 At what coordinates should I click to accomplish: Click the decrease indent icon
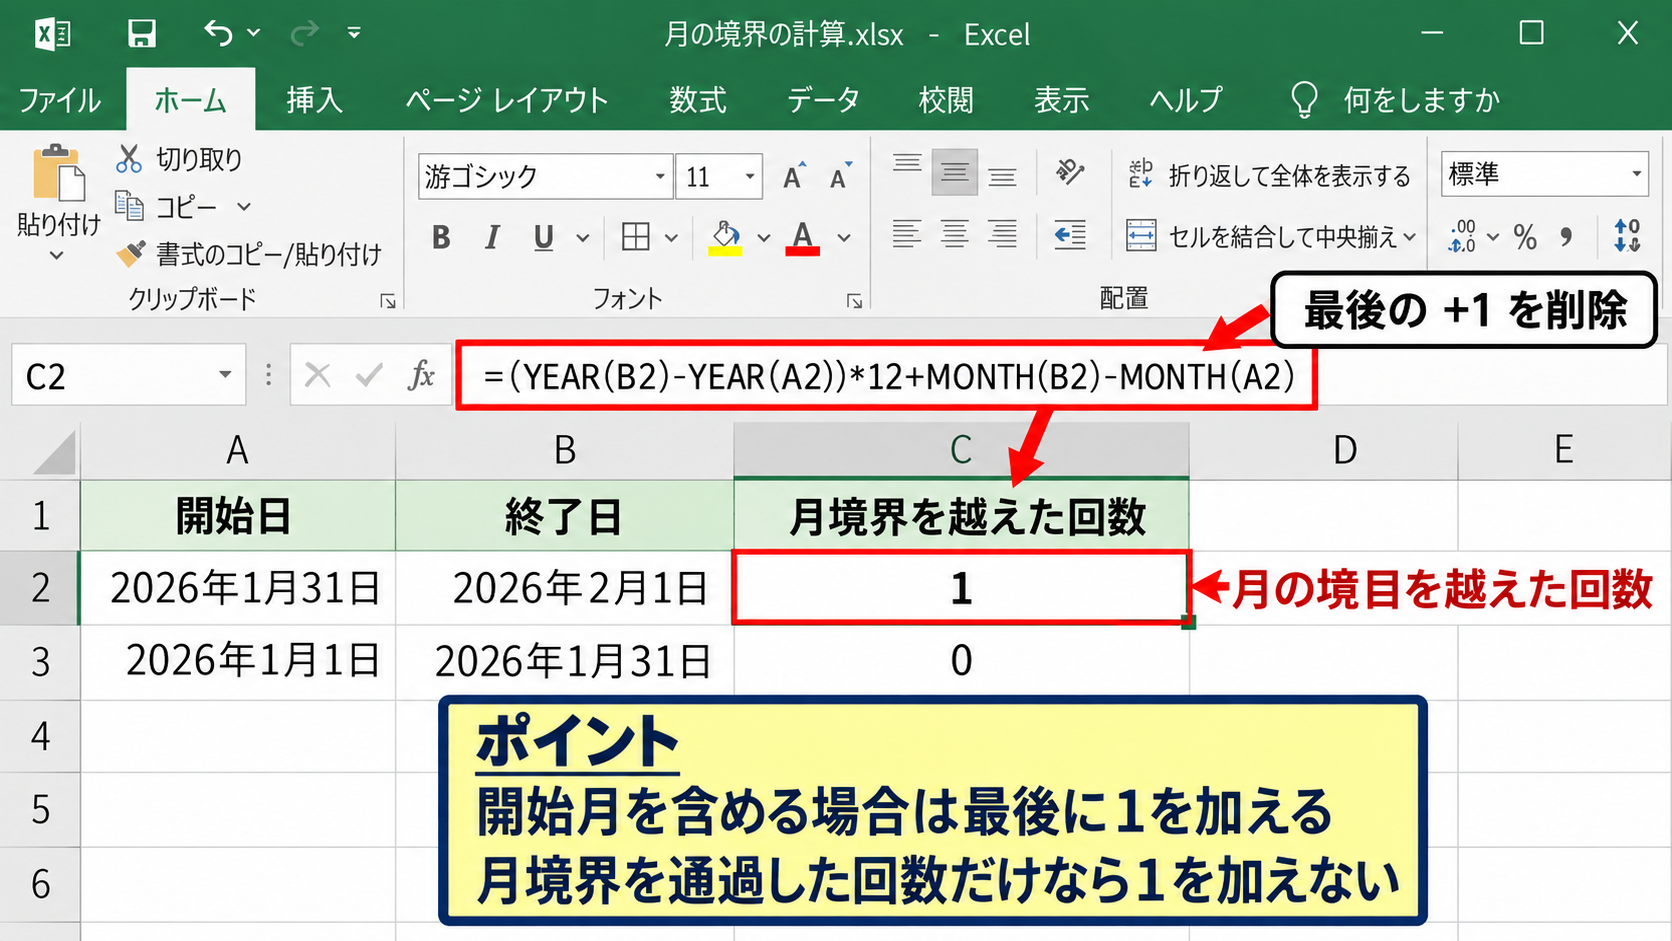[x=1070, y=235]
